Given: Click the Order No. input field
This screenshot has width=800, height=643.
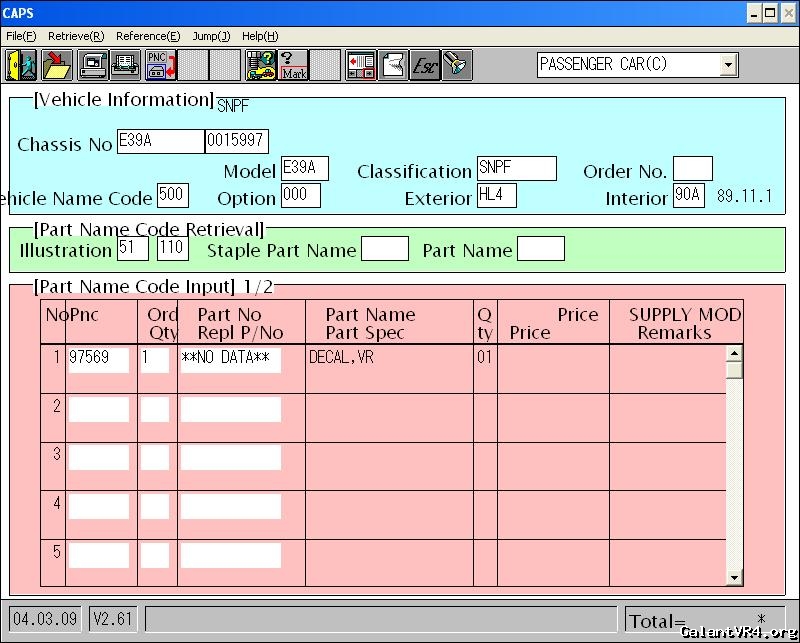Looking at the screenshot, I should tap(692, 169).
